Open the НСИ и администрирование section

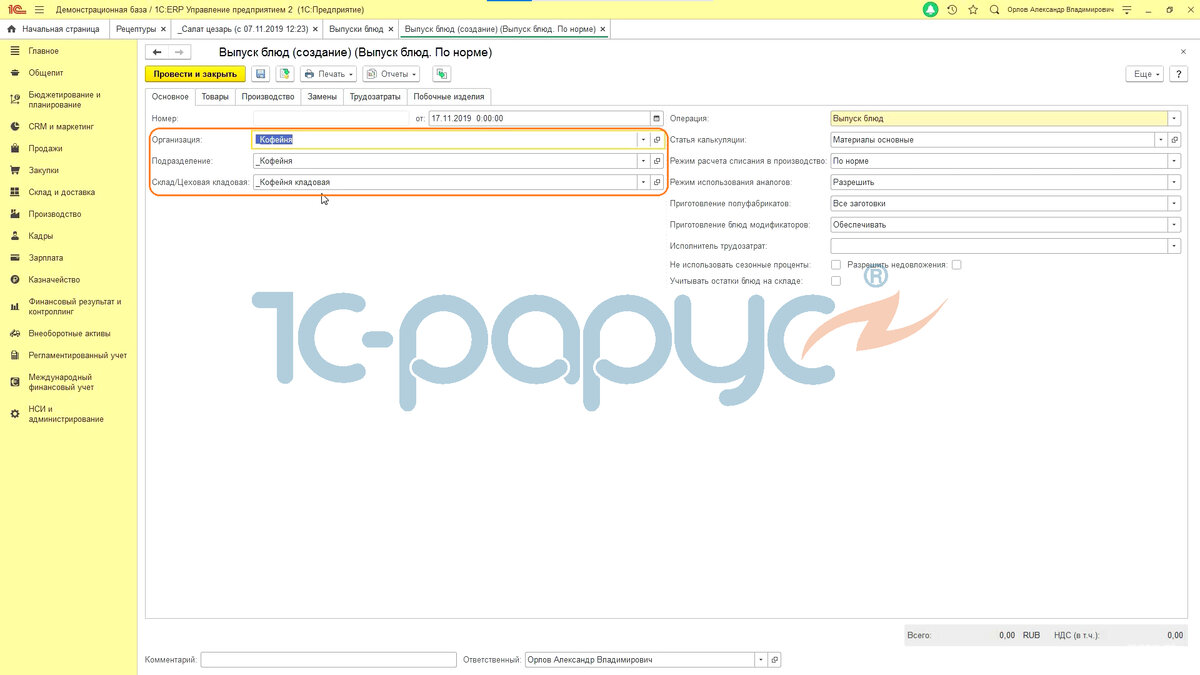[66, 414]
